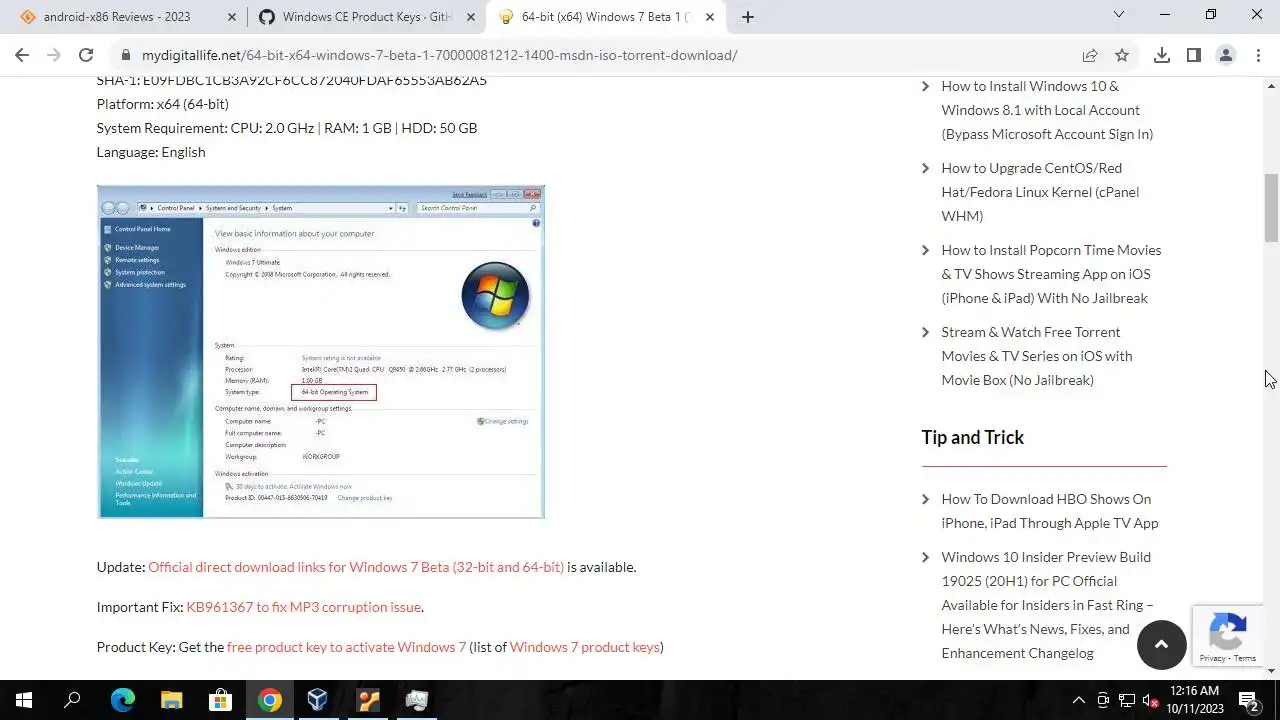1280x720 pixels.
Task: Open Google Chrome taskbar icon
Action: click(269, 700)
